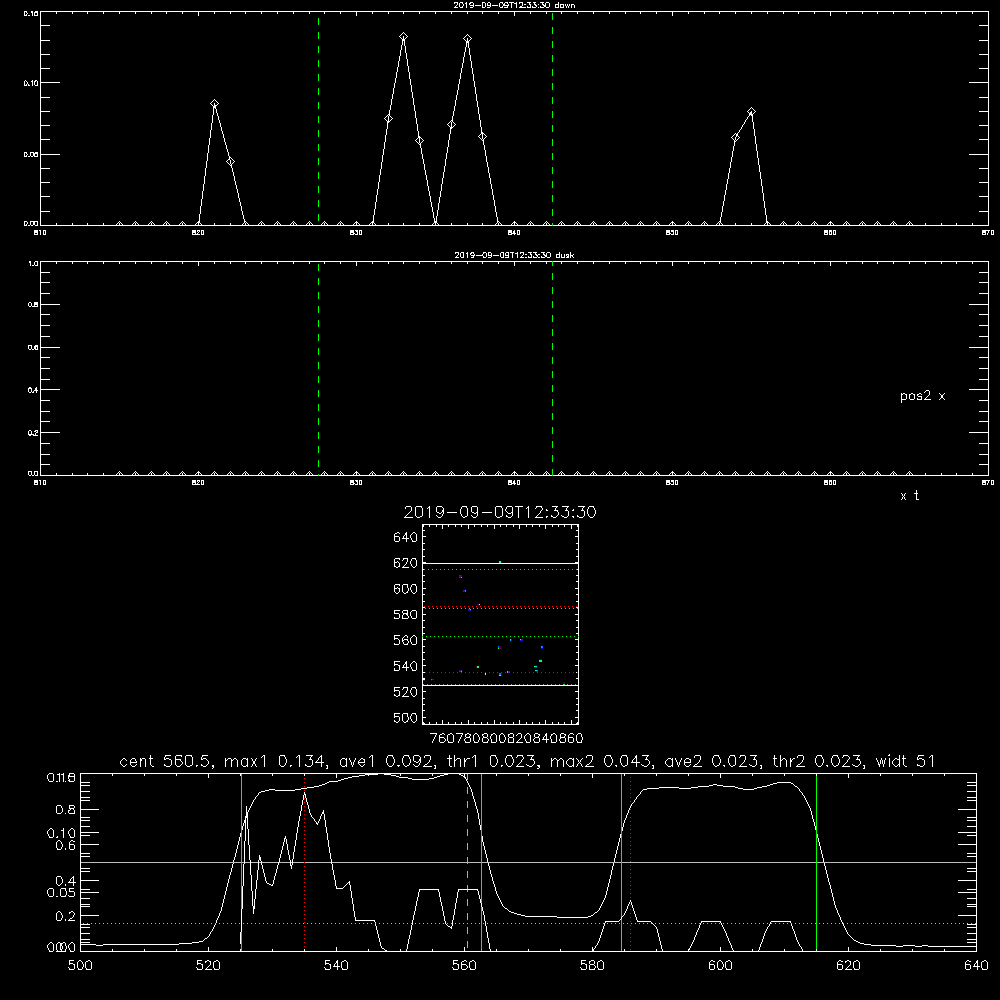This screenshot has height=1000, width=1000.
Task: Click the '2019-09-09T12:33:30 dusk' plot title
Action: point(514,255)
